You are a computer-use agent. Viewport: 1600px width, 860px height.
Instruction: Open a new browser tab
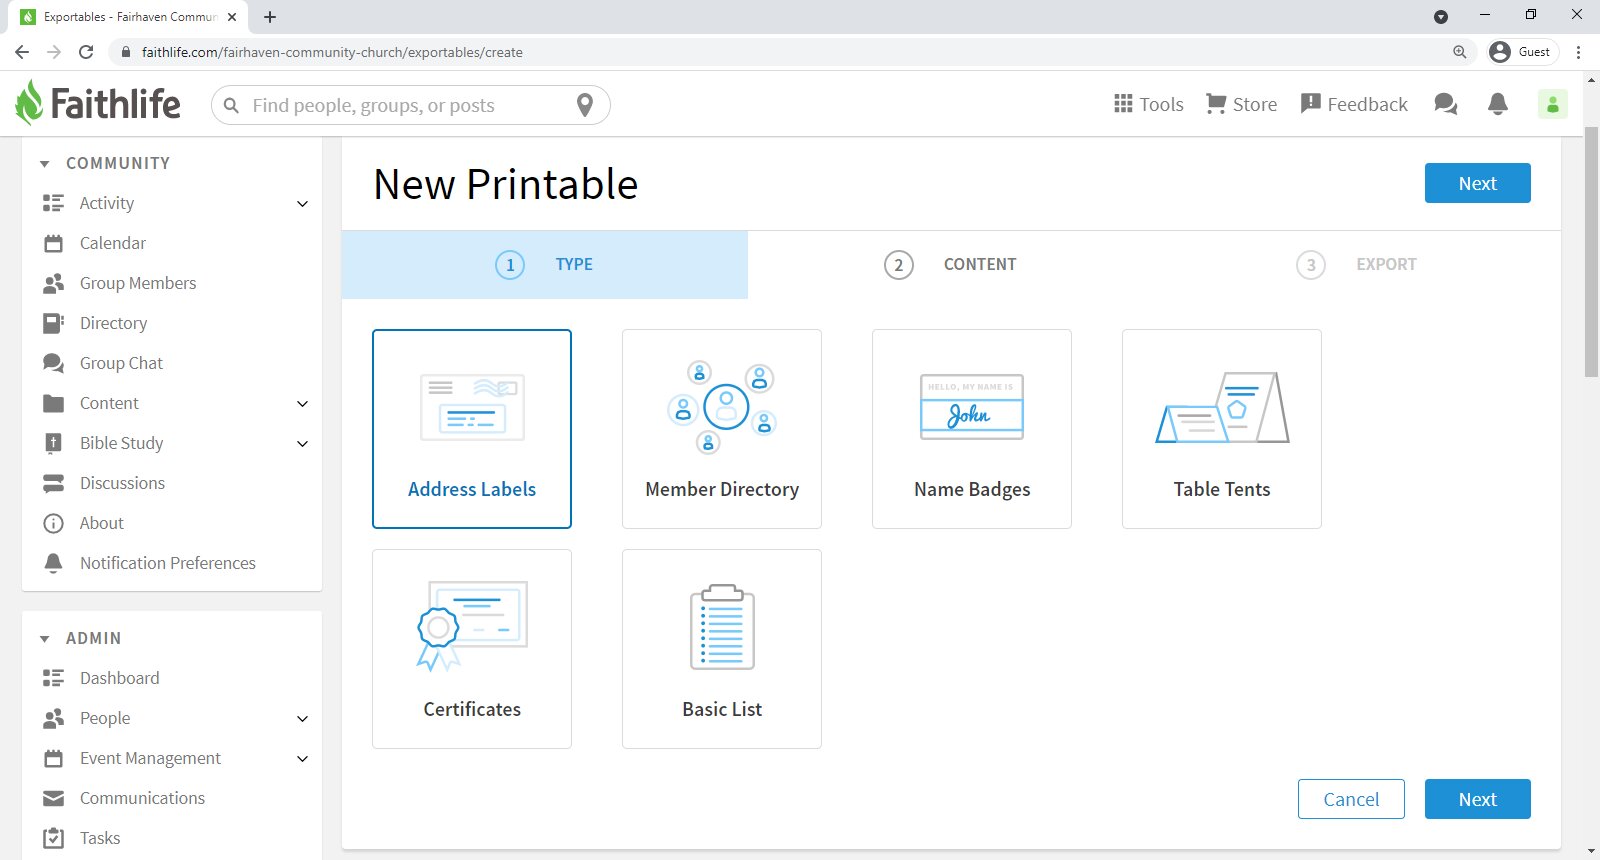270,17
